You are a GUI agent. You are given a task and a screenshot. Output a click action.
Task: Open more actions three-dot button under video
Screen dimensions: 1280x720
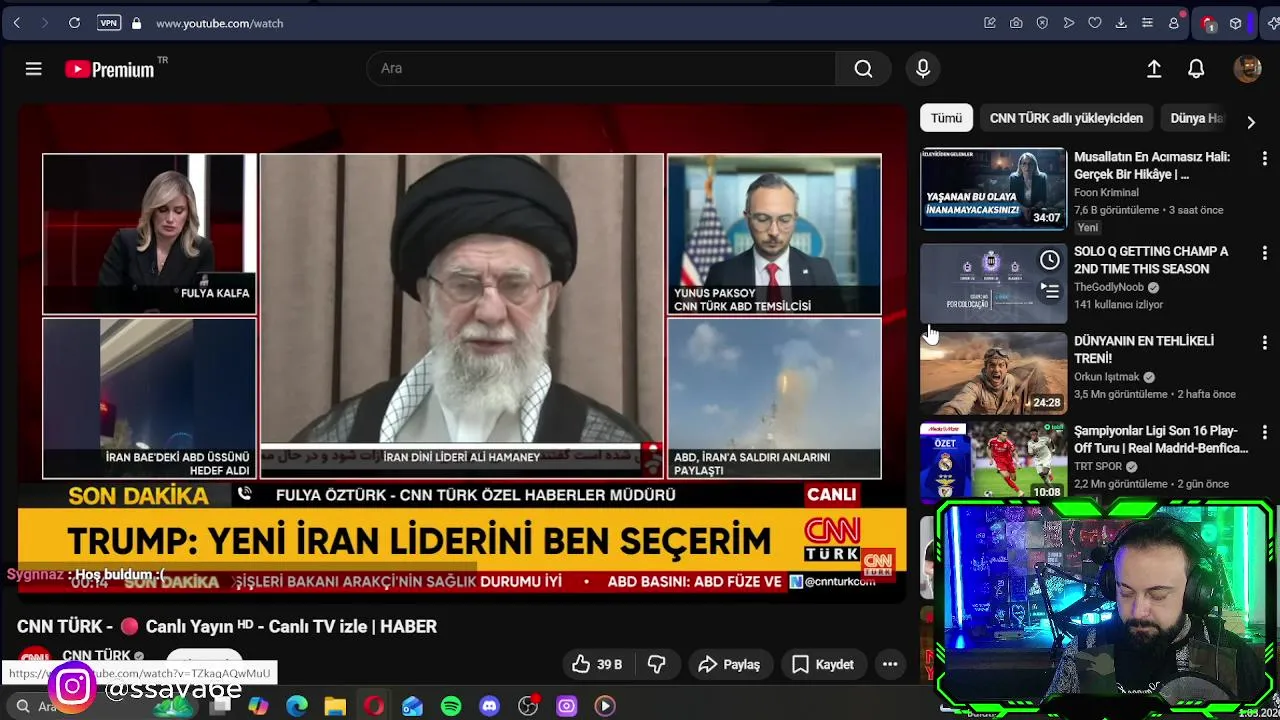pos(890,664)
